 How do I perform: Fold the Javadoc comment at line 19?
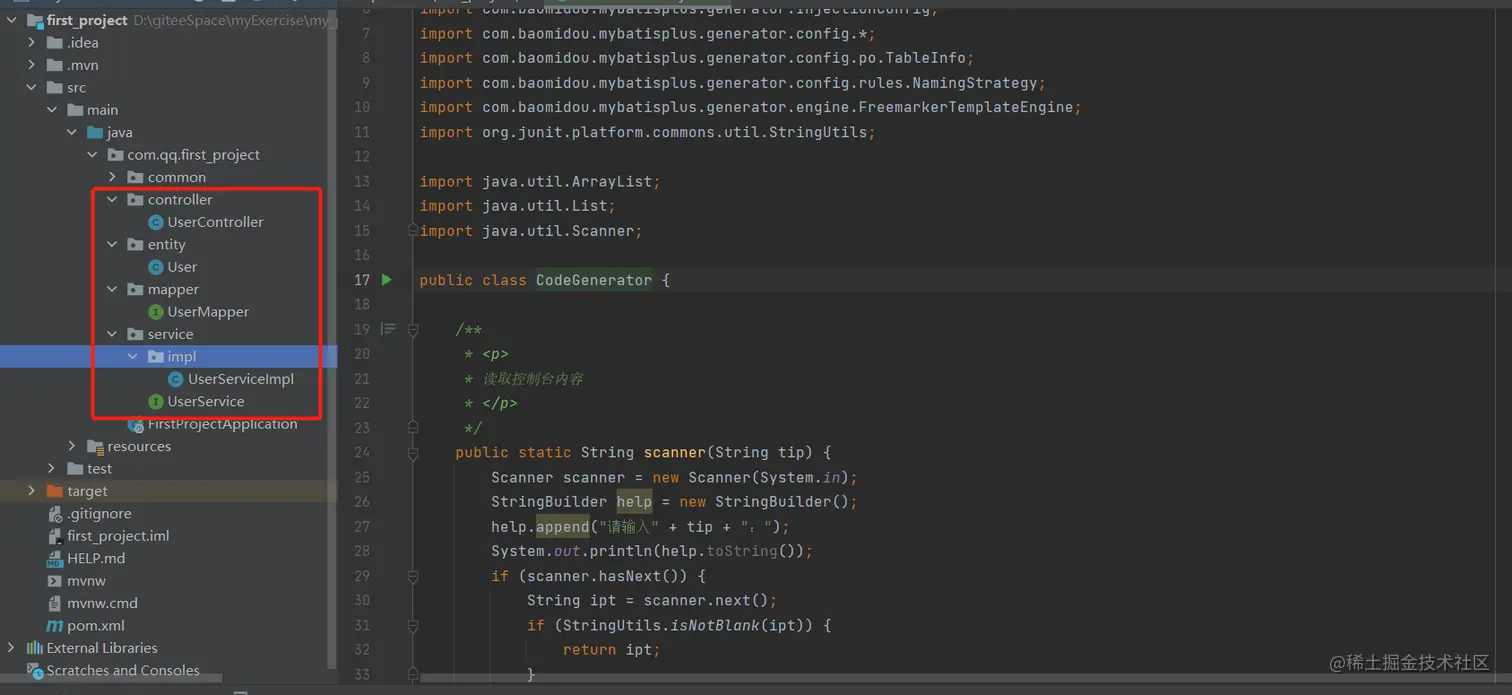coord(412,329)
